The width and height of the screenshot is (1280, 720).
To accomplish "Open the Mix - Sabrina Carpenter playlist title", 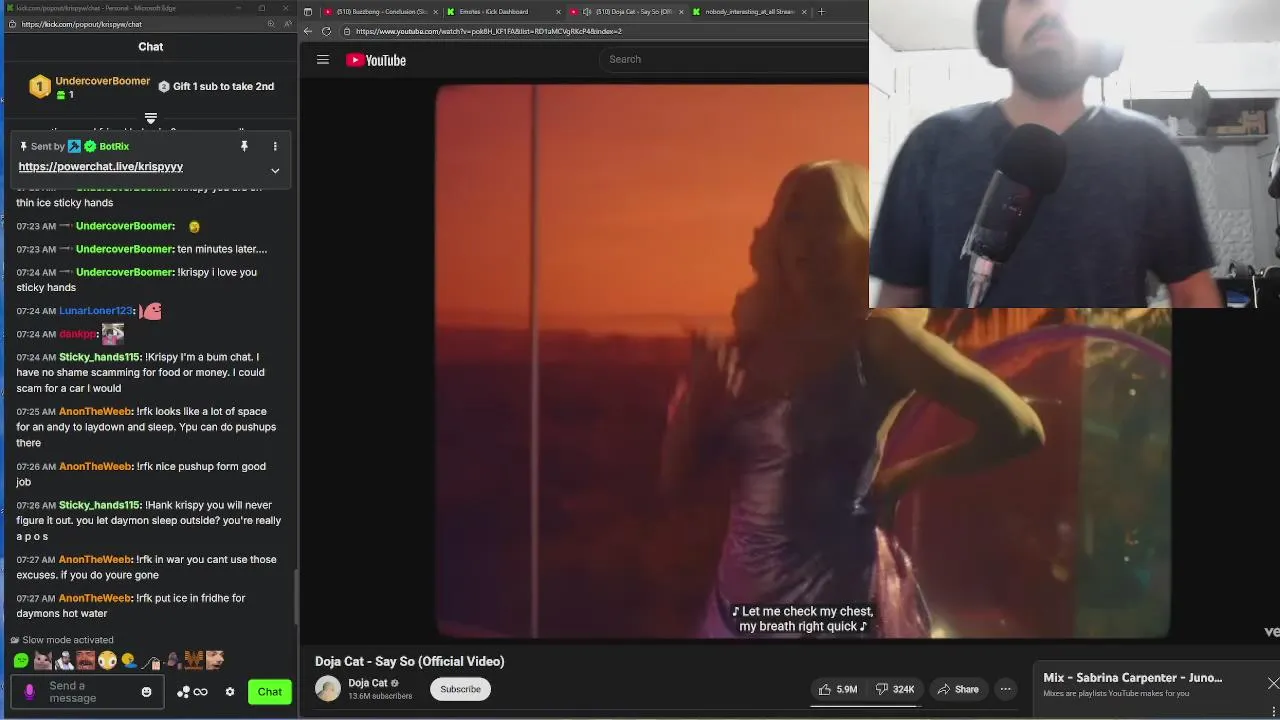I will (1132, 678).
